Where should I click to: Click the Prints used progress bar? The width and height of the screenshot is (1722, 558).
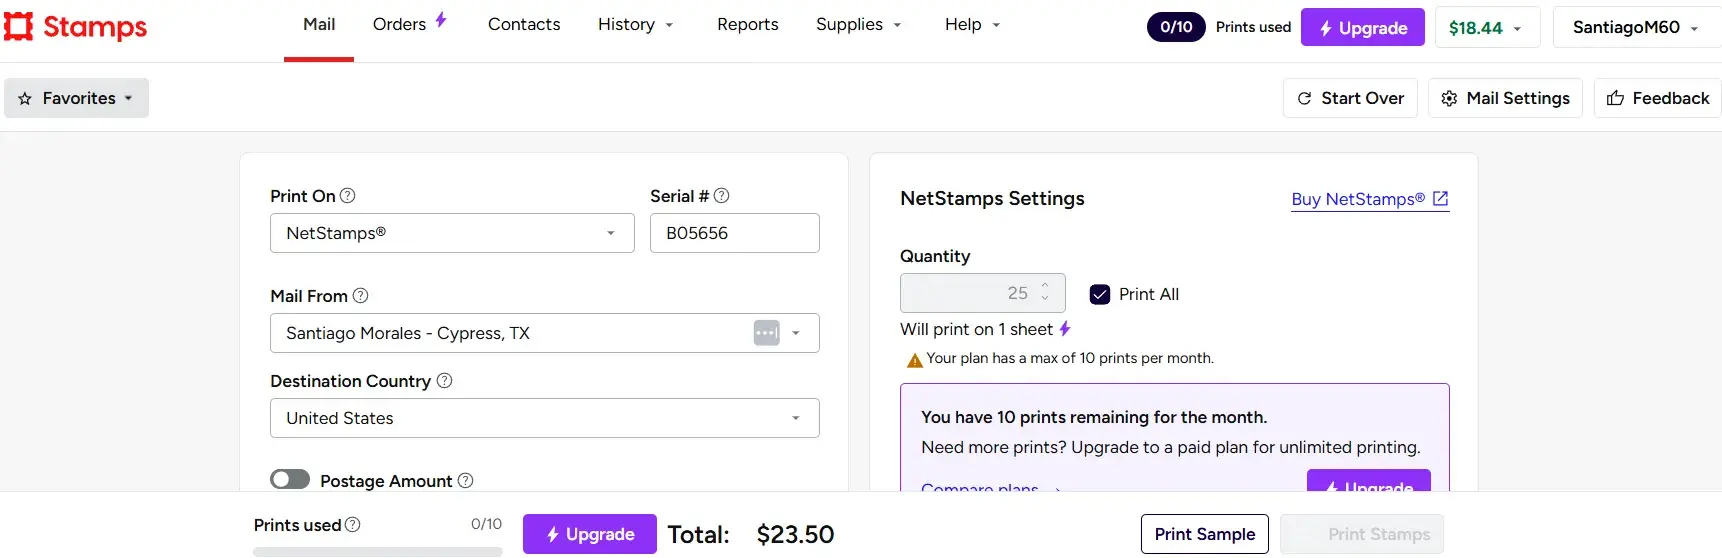pyautogui.click(x=378, y=551)
